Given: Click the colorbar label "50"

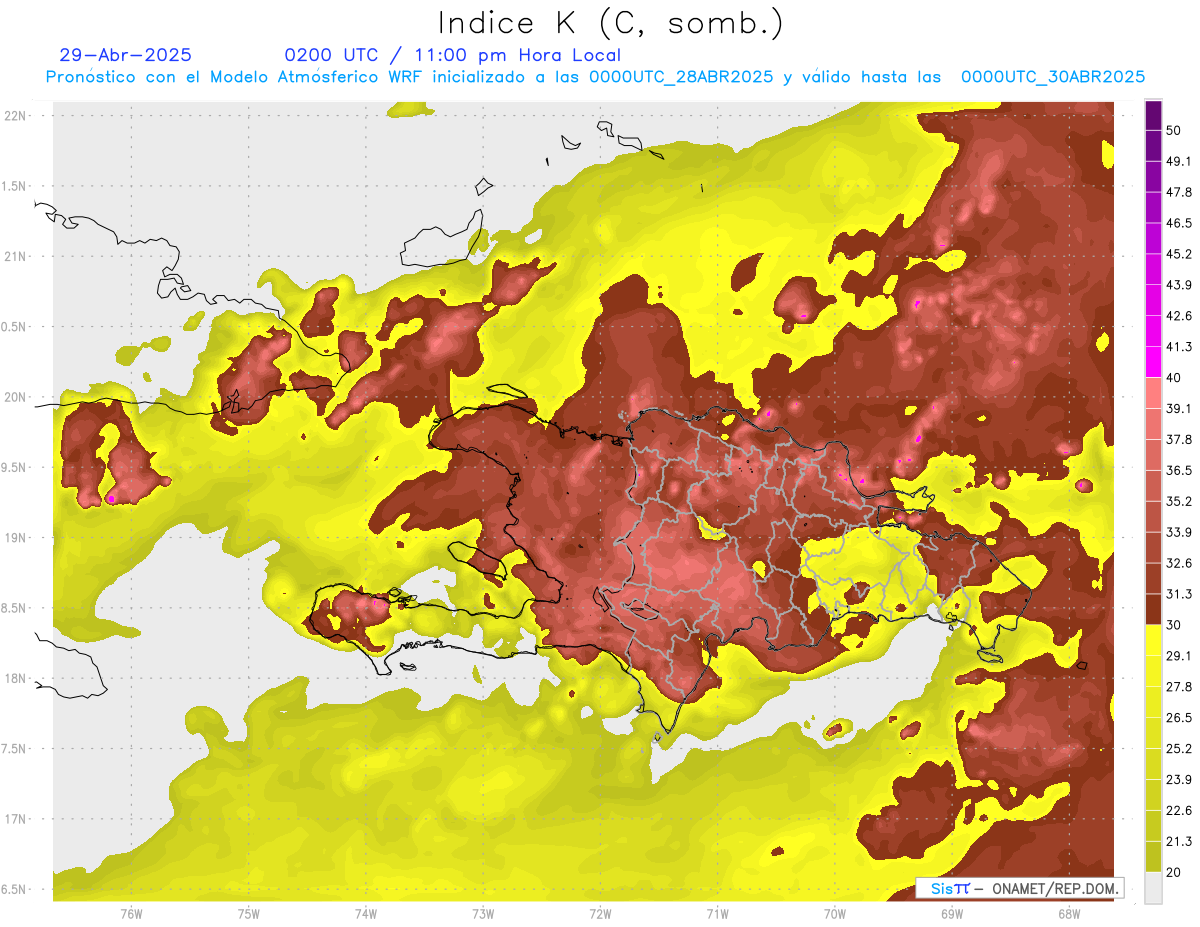Looking at the screenshot, I should [x=1175, y=130].
